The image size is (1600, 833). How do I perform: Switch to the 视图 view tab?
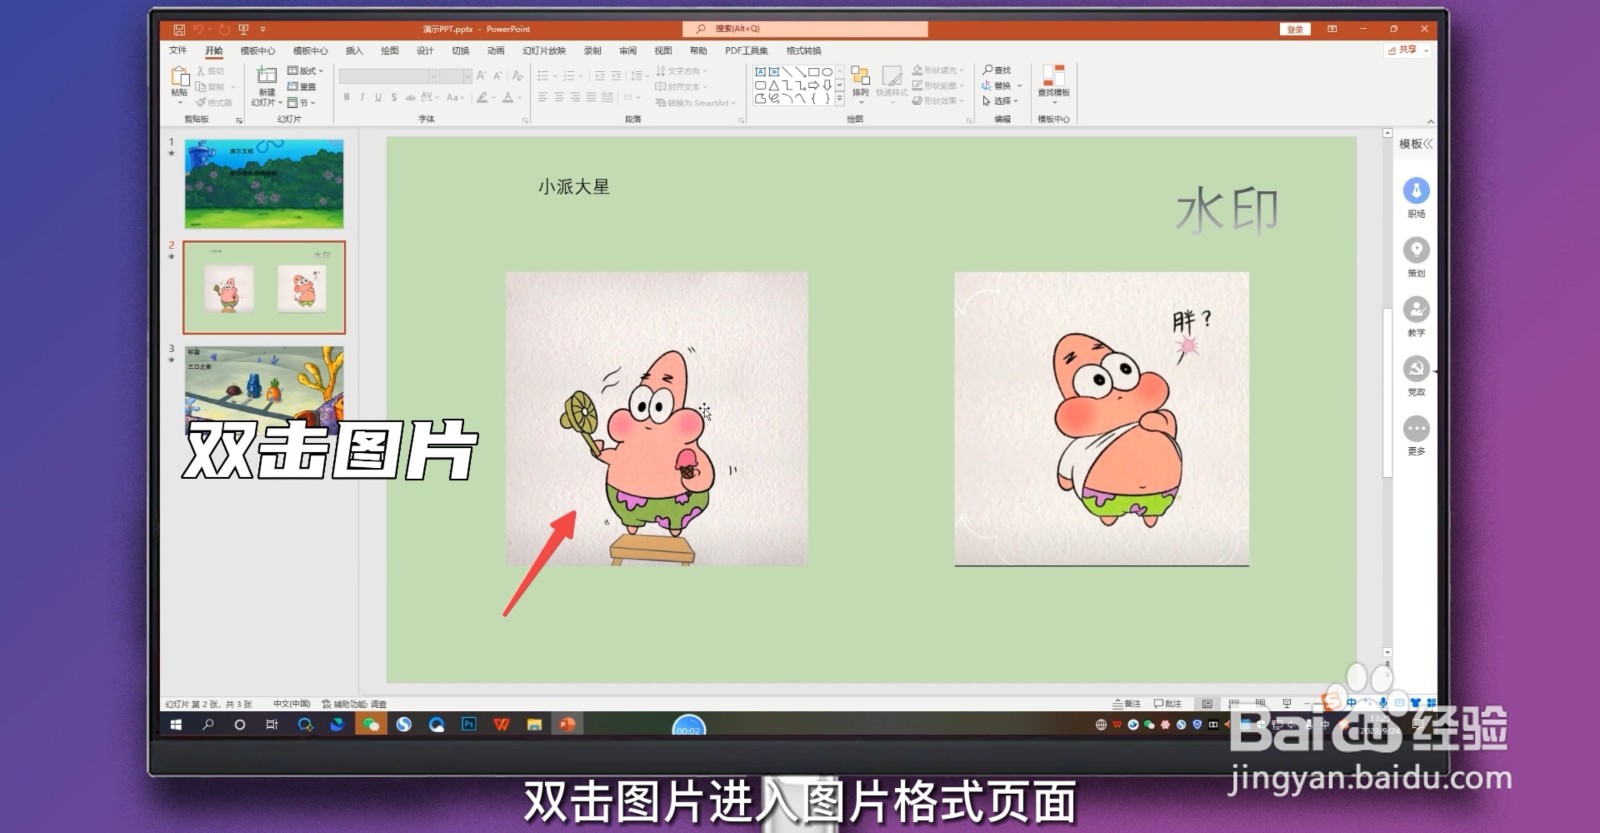(663, 50)
